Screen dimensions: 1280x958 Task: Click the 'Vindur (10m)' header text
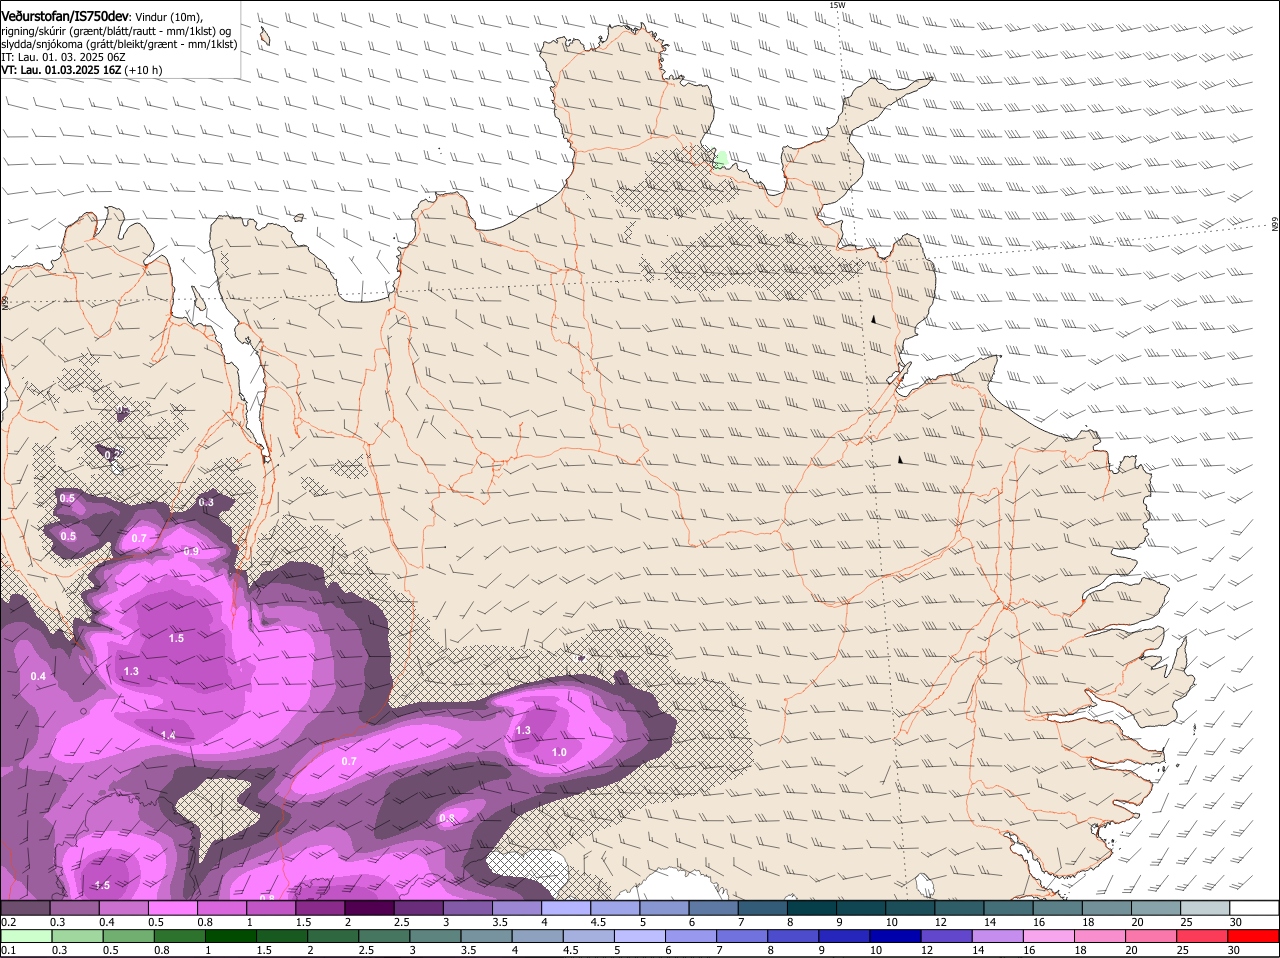tap(168, 17)
